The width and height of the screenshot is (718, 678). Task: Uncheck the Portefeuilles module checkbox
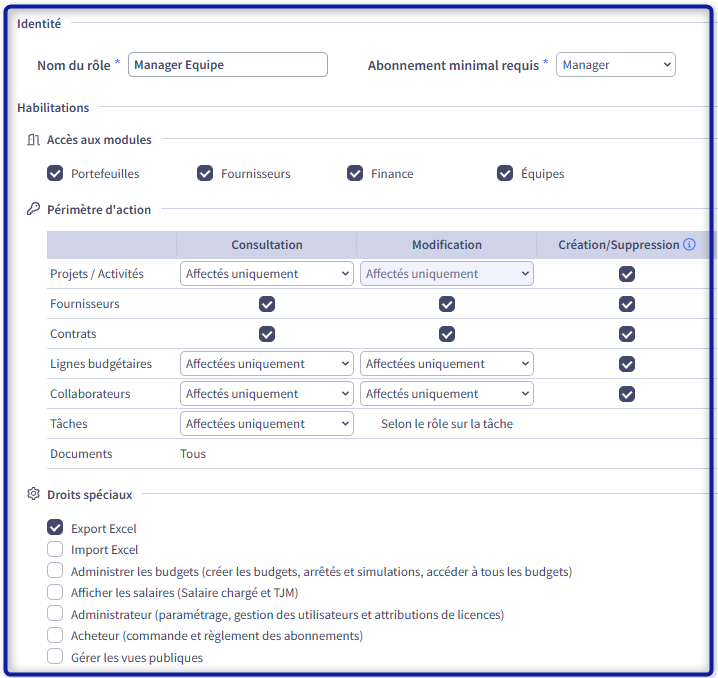point(55,174)
